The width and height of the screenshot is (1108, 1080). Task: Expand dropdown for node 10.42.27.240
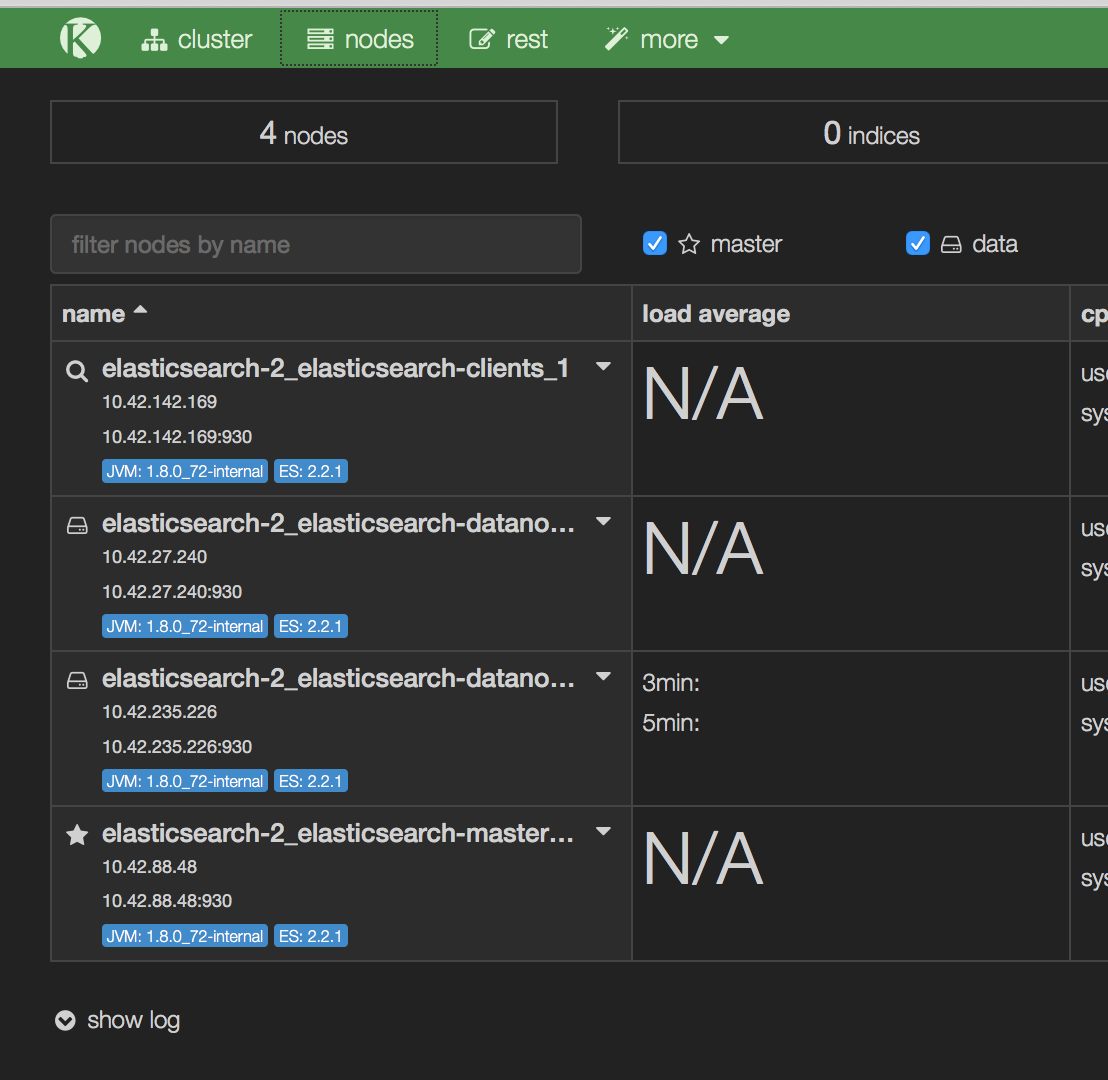pos(603,522)
